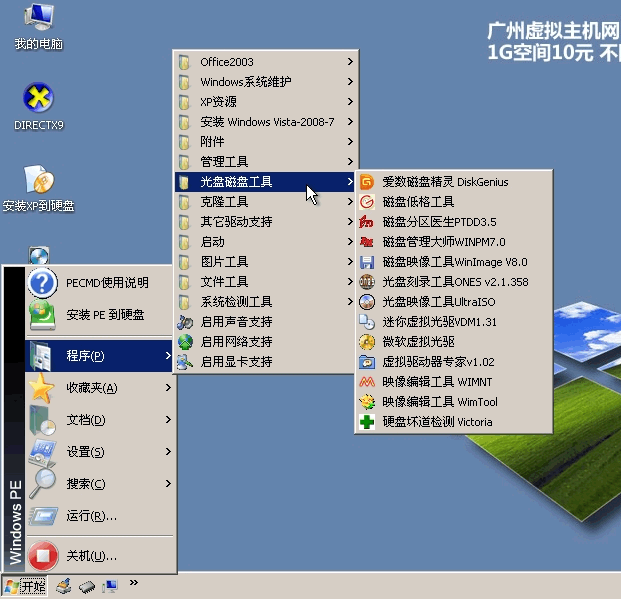This screenshot has height=599, width=621.
Task: Open 迷你虚拟光驱VDM1.31 icon
Action: click(367, 322)
